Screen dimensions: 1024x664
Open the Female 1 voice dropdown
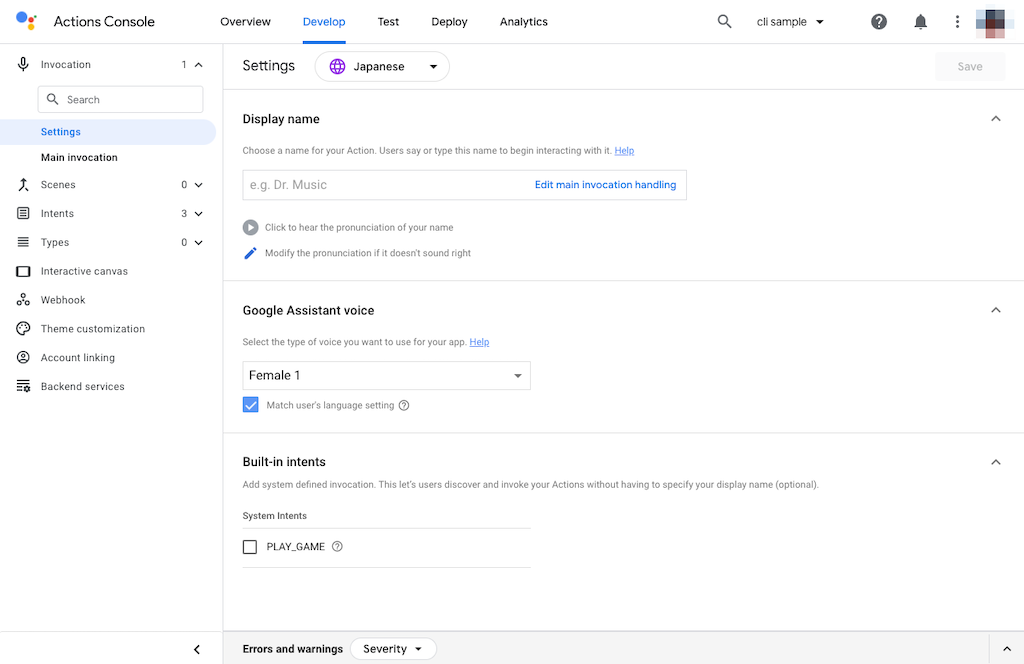pos(386,376)
